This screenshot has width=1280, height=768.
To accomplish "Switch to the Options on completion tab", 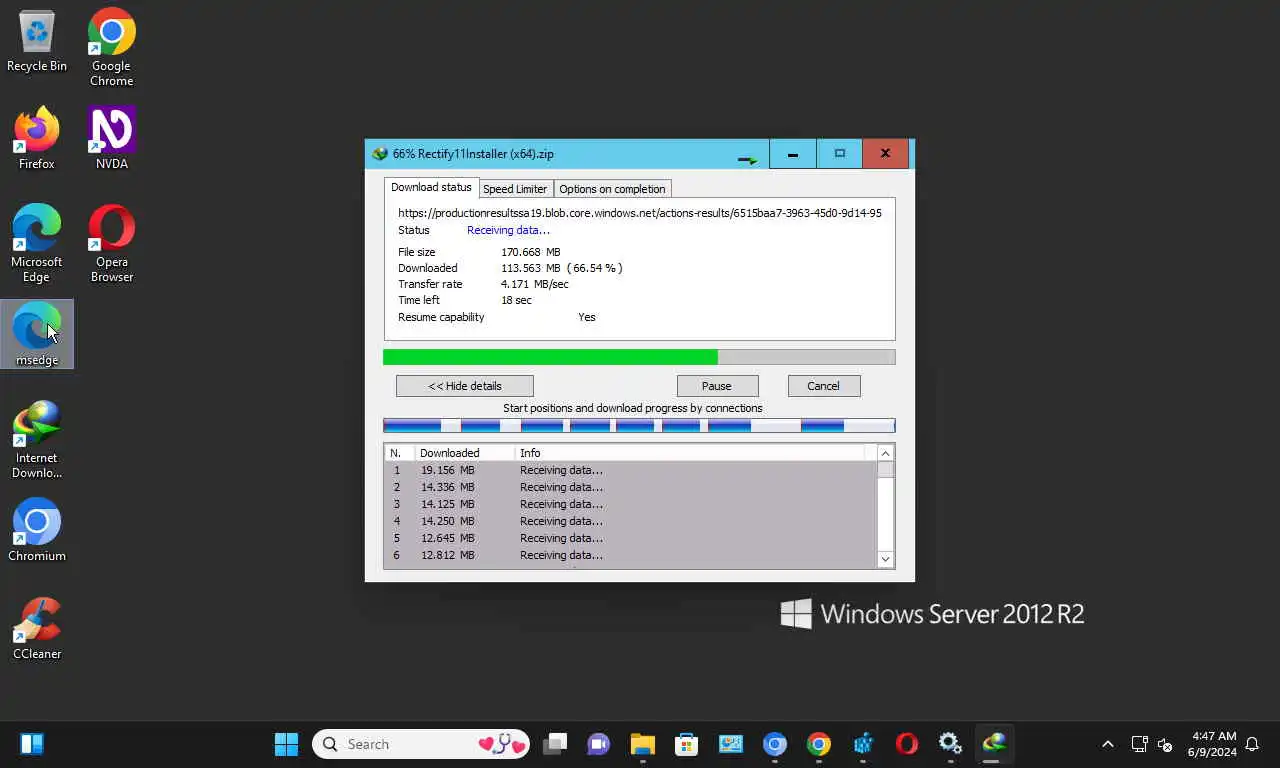I will pos(612,189).
